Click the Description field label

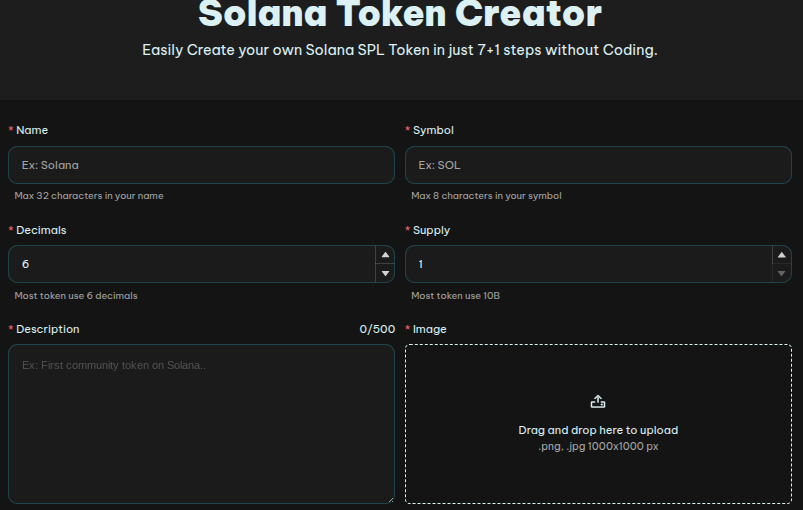click(x=47, y=329)
